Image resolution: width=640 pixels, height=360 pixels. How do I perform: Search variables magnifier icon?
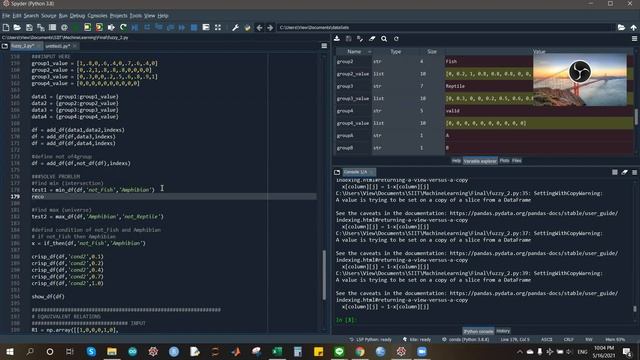tap(384, 38)
